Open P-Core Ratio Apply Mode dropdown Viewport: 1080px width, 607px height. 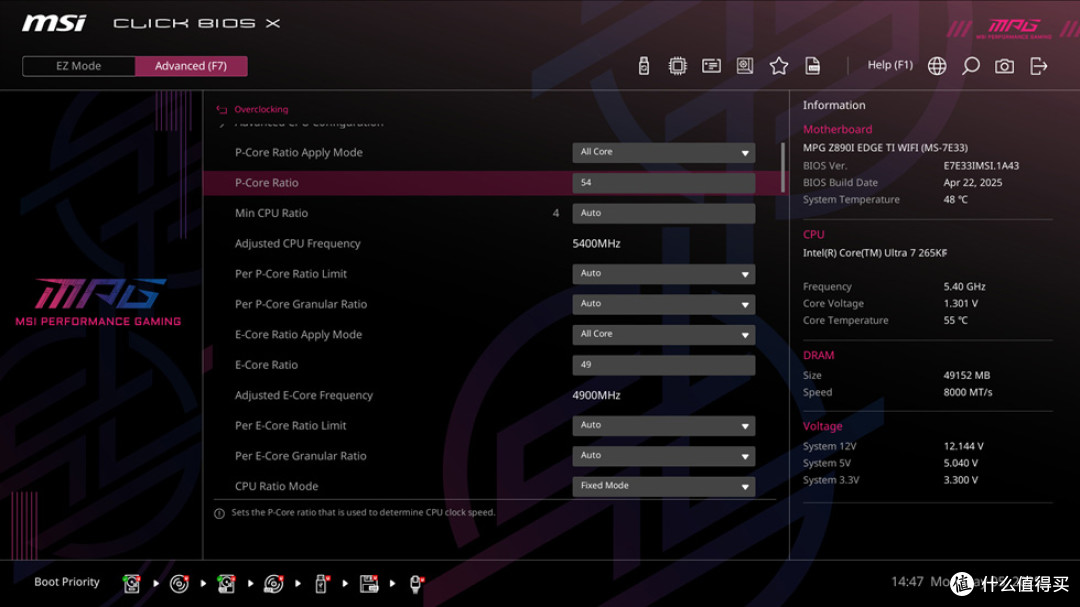[x=663, y=152]
